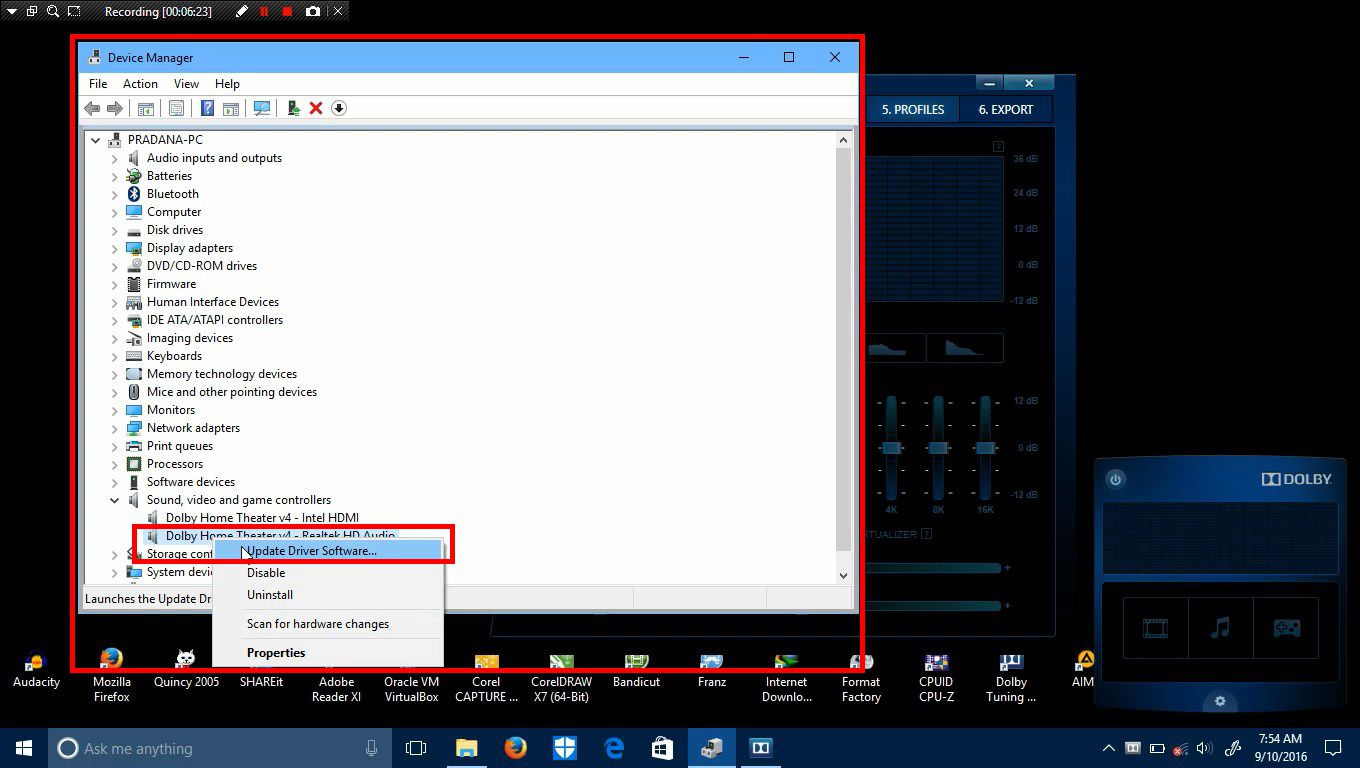Image resolution: width=1360 pixels, height=768 pixels.
Task: Open Franz desktop shortcut
Action: pyautogui.click(x=711, y=670)
